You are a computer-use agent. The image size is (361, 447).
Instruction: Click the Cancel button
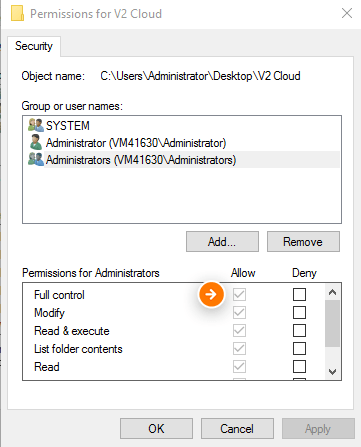237,428
